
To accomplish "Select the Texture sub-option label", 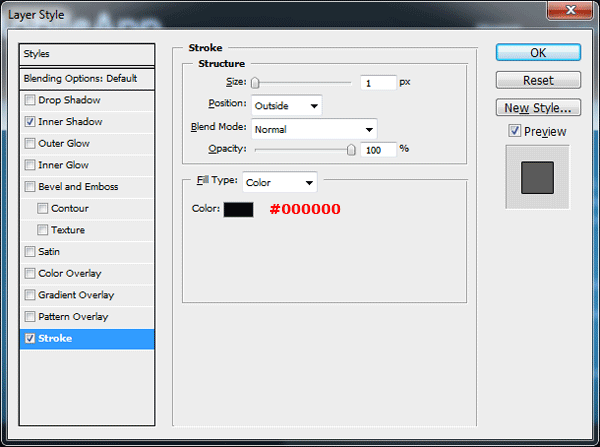I will pos(68,230).
